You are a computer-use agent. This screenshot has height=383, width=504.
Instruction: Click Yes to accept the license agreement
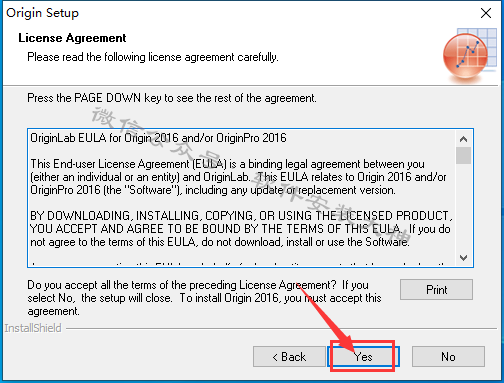coord(363,357)
